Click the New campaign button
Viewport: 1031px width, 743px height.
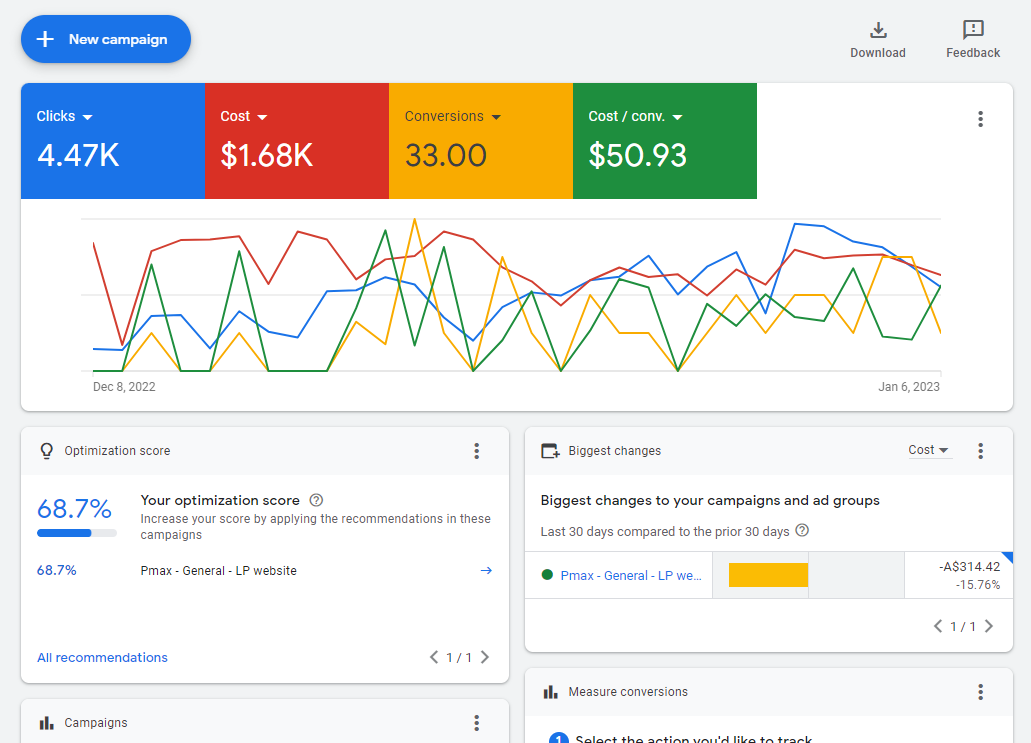tap(106, 39)
